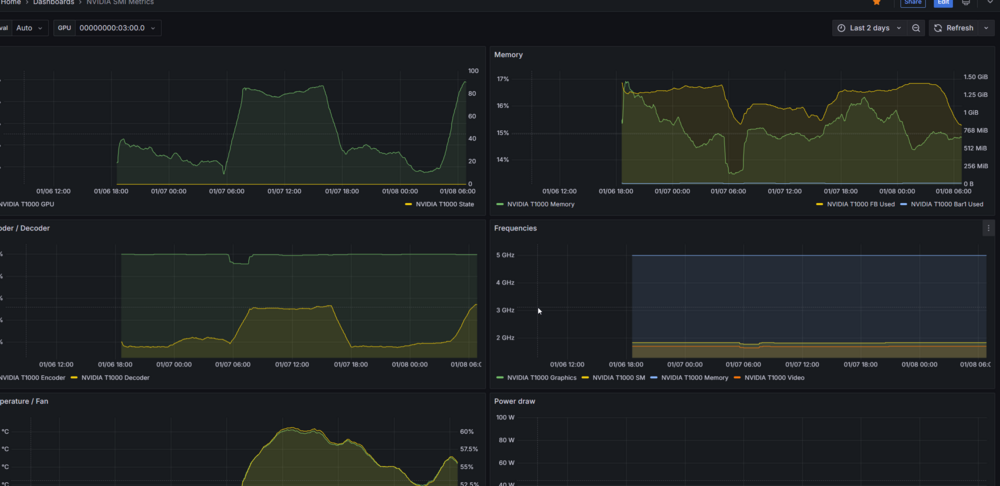Click the refresh circular arrows icon
This screenshot has height=486, width=1000.
point(938,28)
